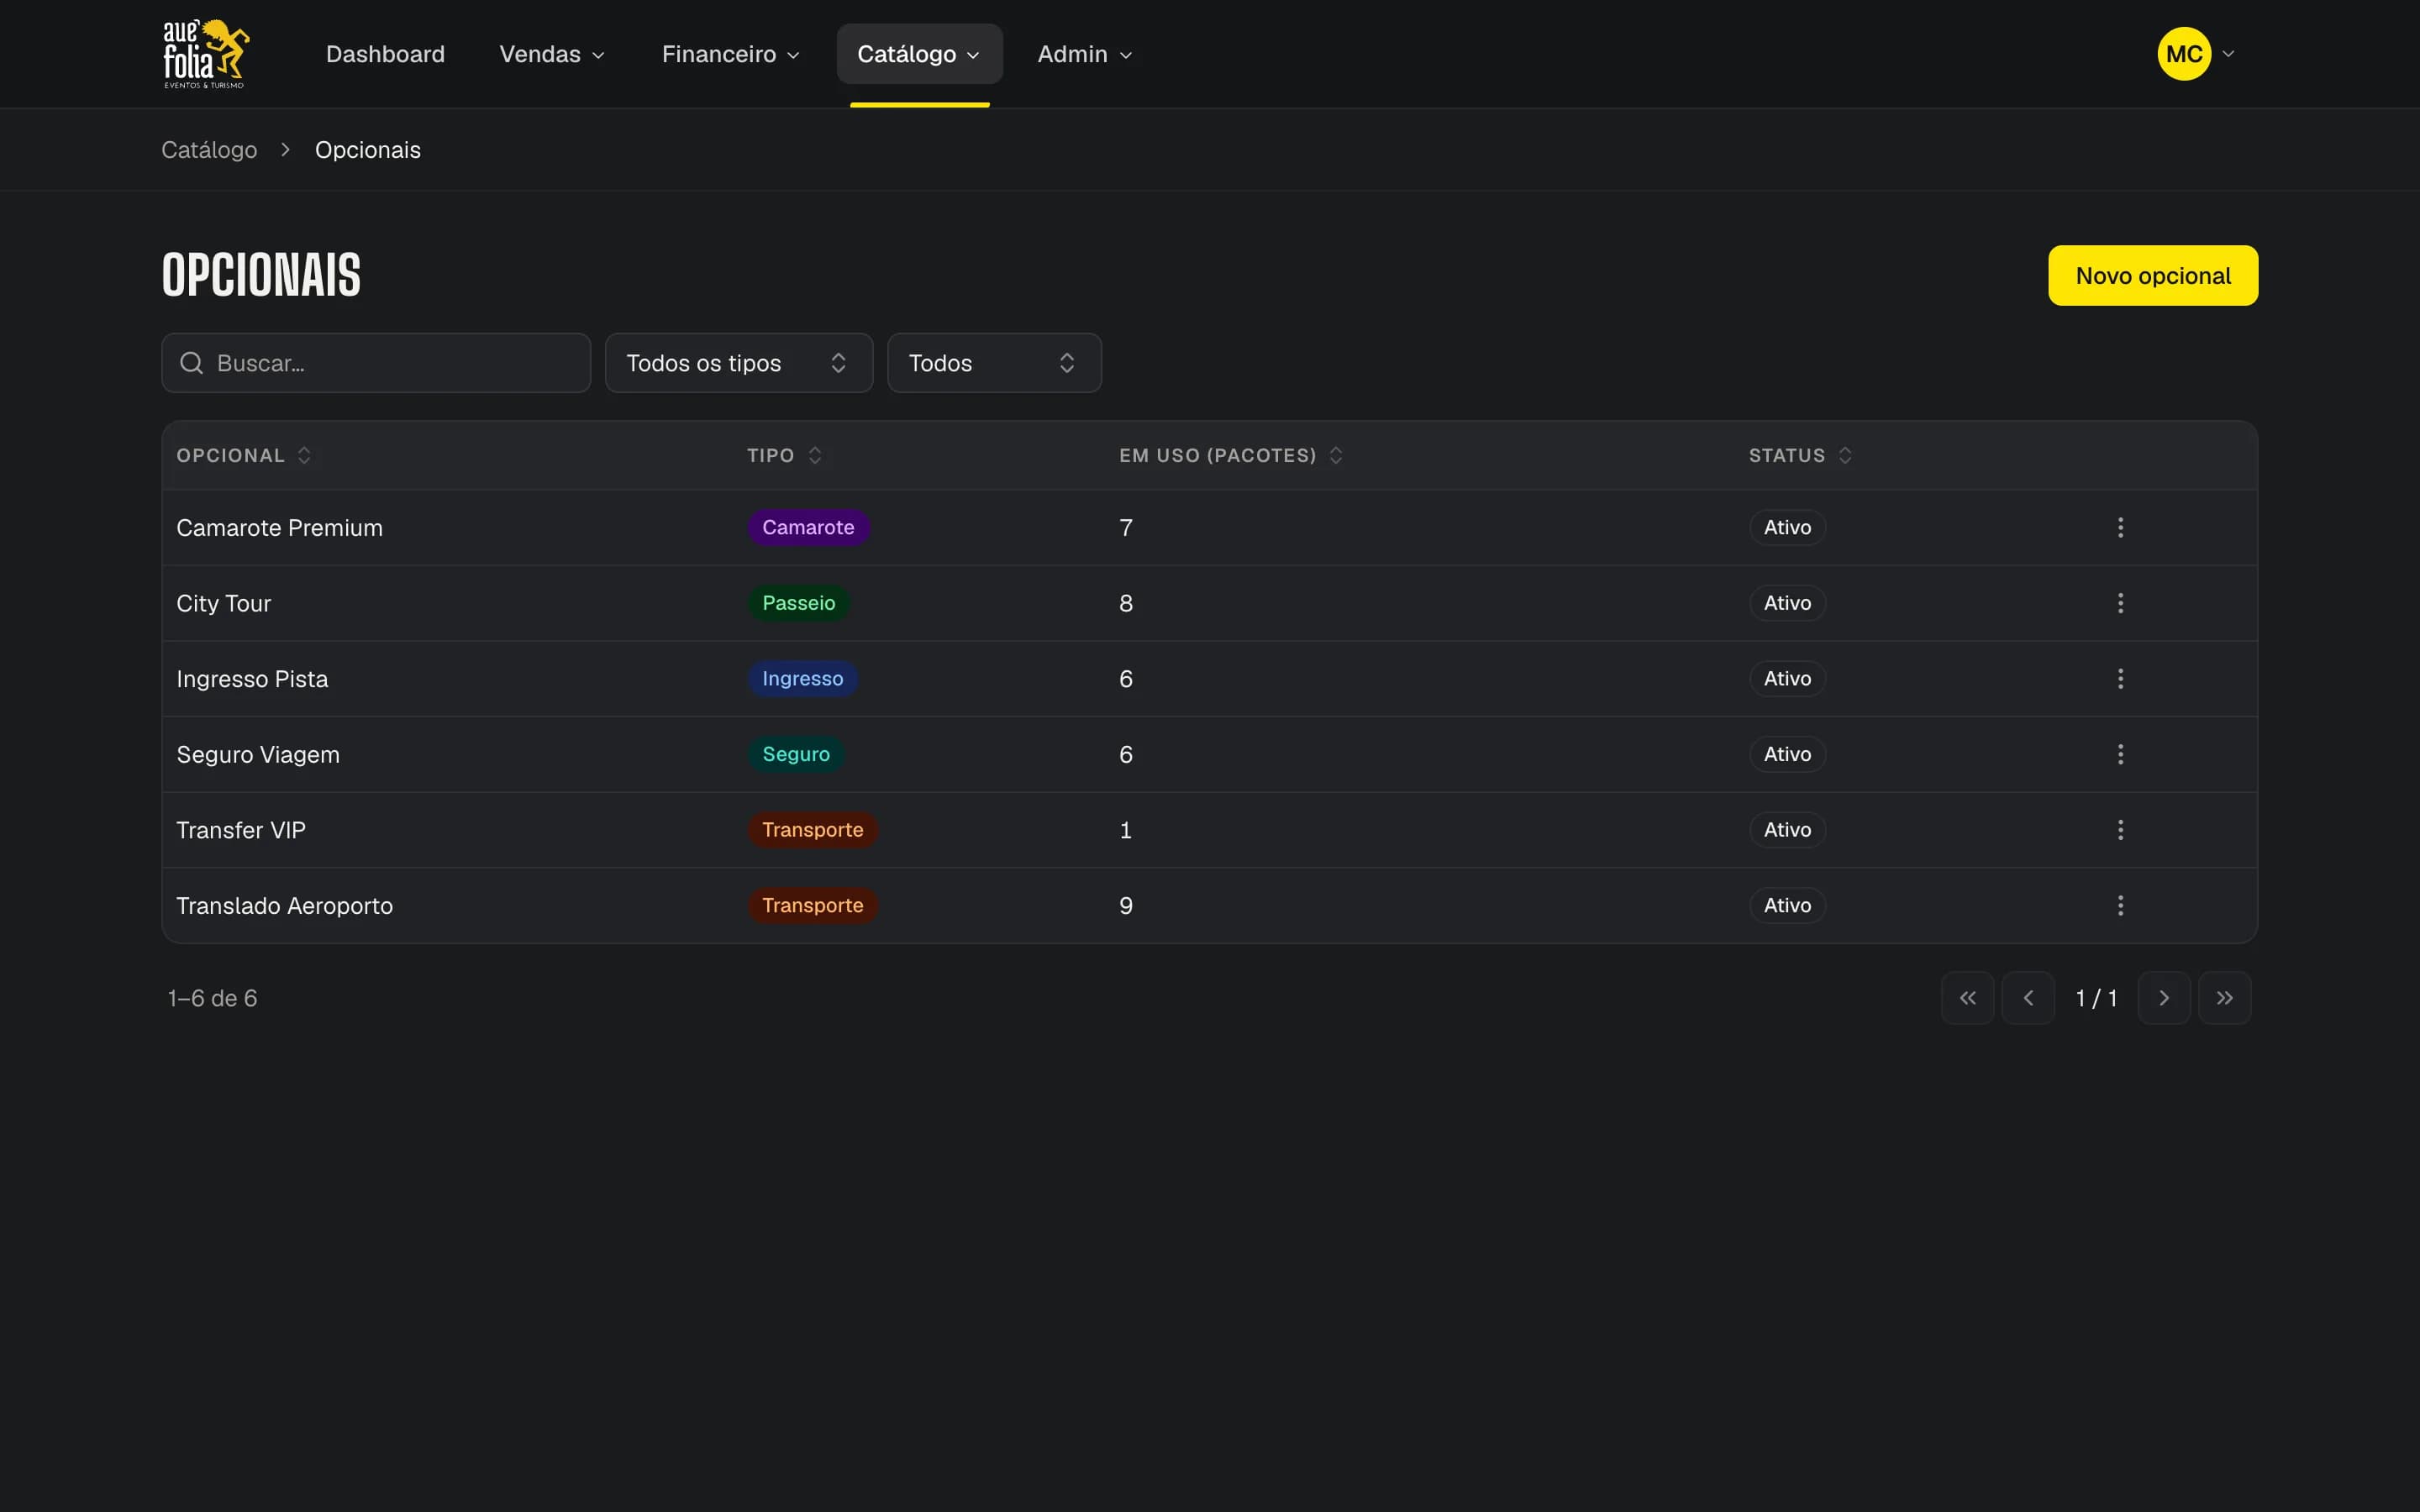This screenshot has height=1512, width=2420.
Task: Go to Catálogo breadcrumb link
Action: [x=209, y=150]
